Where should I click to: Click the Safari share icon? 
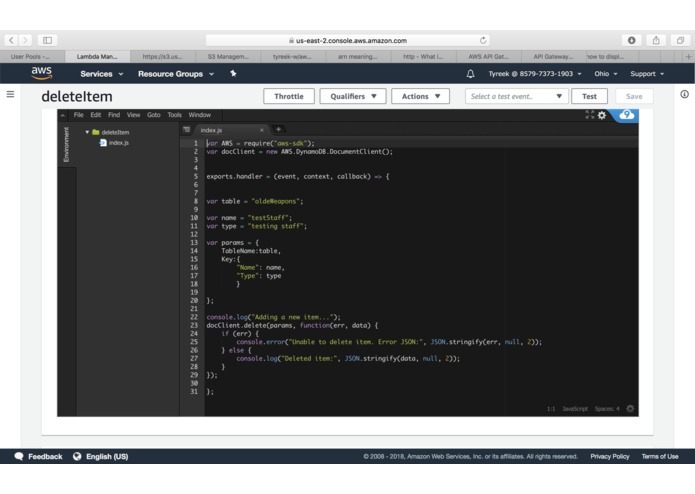[x=656, y=40]
